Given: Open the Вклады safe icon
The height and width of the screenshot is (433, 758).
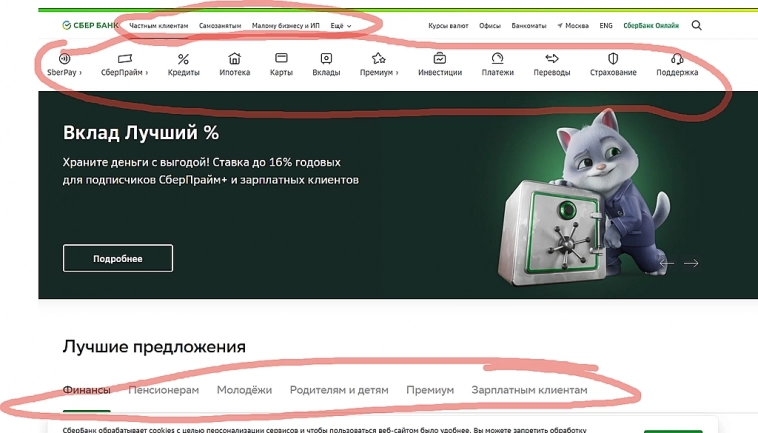Looking at the screenshot, I should coord(326,58).
